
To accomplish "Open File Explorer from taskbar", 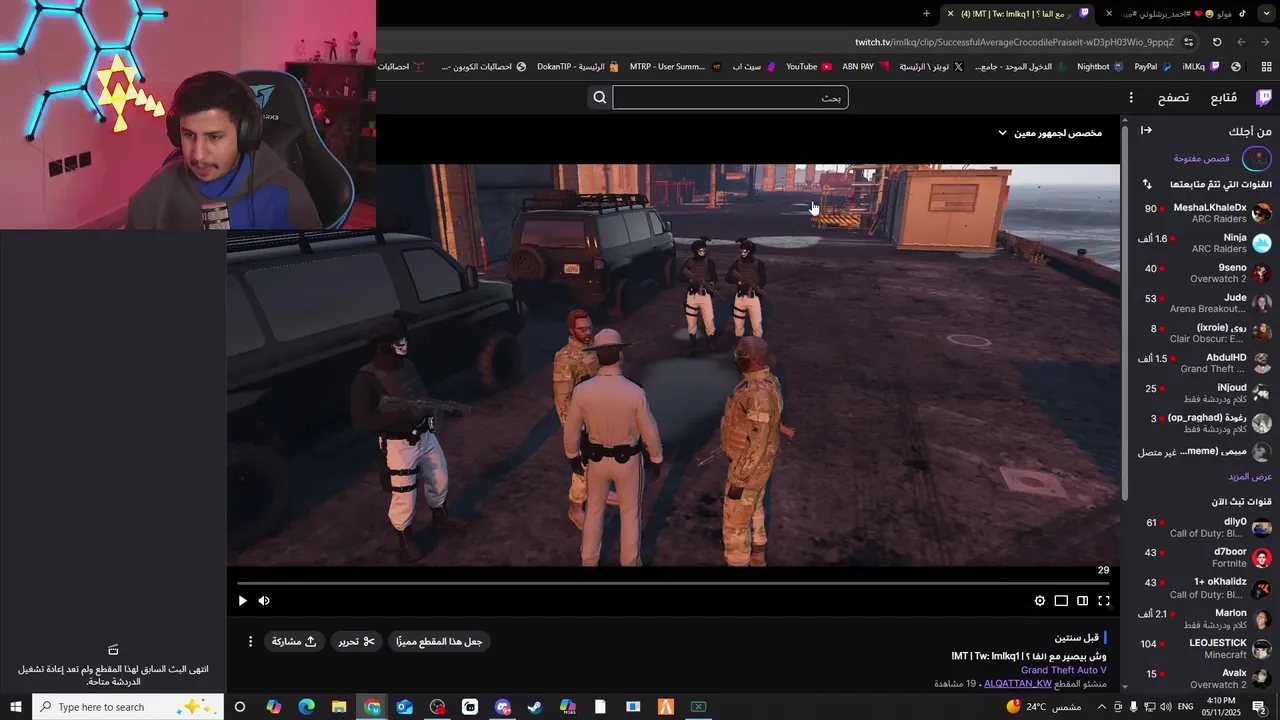I will [339, 707].
